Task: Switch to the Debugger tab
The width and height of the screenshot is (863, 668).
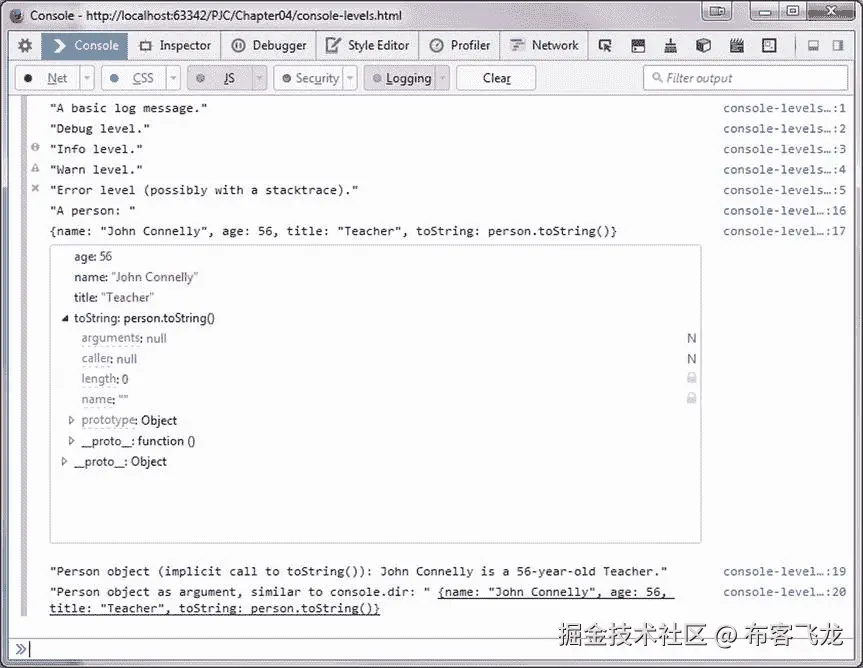Action: coord(269,46)
